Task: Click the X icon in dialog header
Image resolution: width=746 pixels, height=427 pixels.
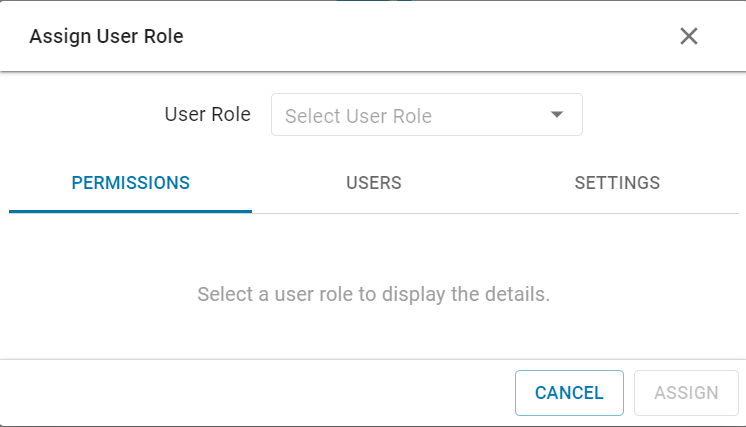Action: tap(689, 37)
